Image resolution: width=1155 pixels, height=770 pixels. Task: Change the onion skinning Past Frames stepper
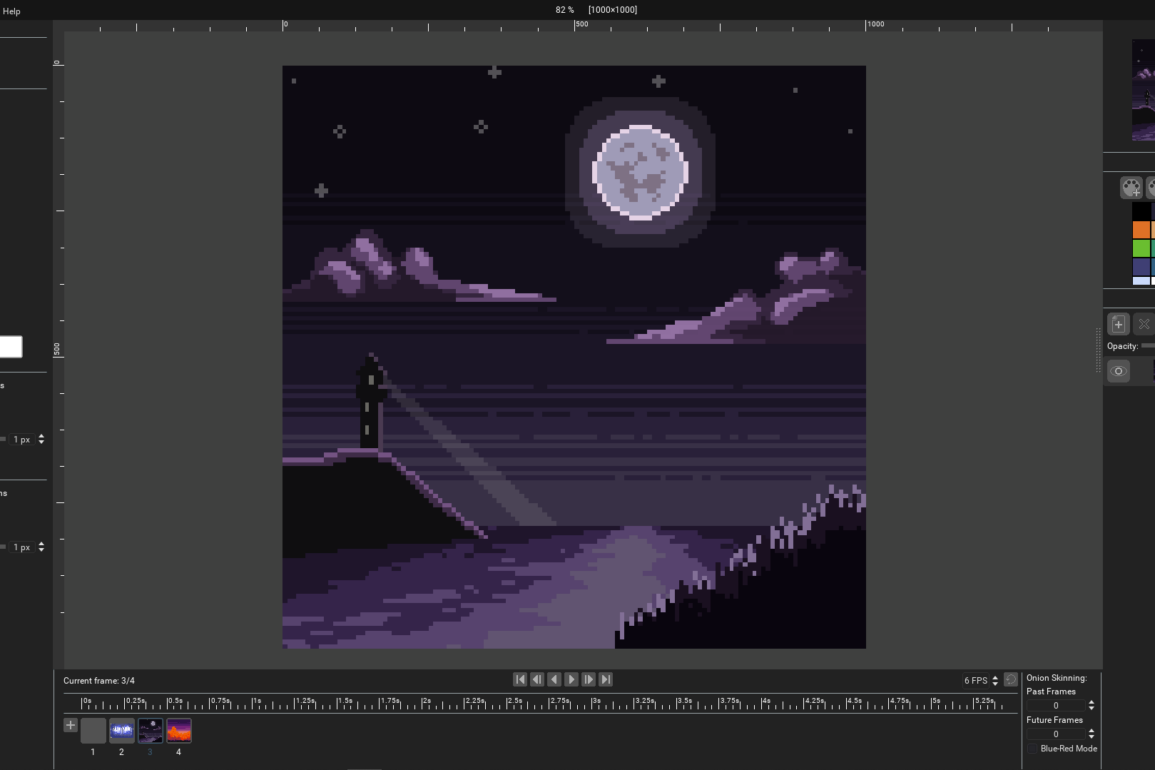pos(1091,705)
